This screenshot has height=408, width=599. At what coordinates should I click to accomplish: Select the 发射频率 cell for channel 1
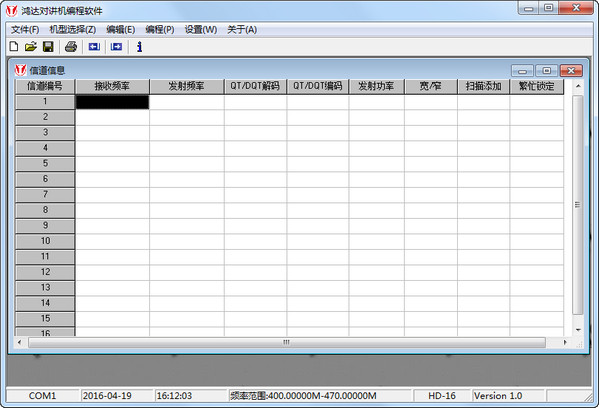click(x=187, y=102)
